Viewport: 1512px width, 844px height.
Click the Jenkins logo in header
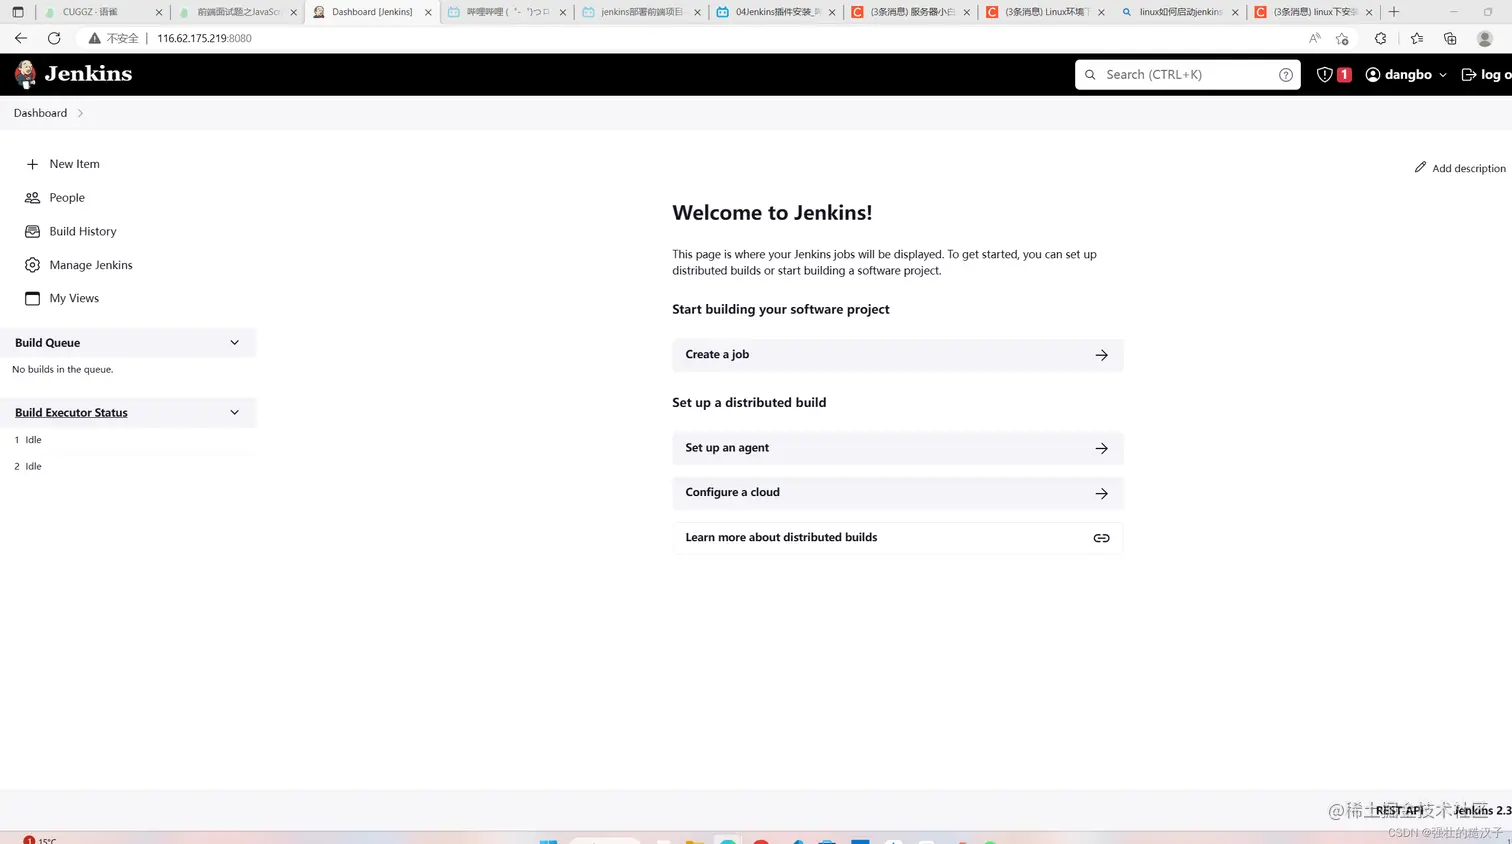73,74
